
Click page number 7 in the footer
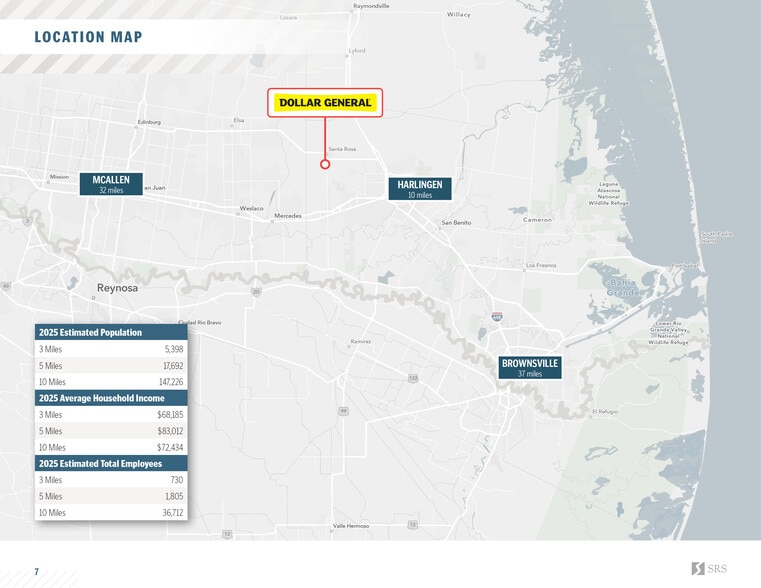(36, 572)
